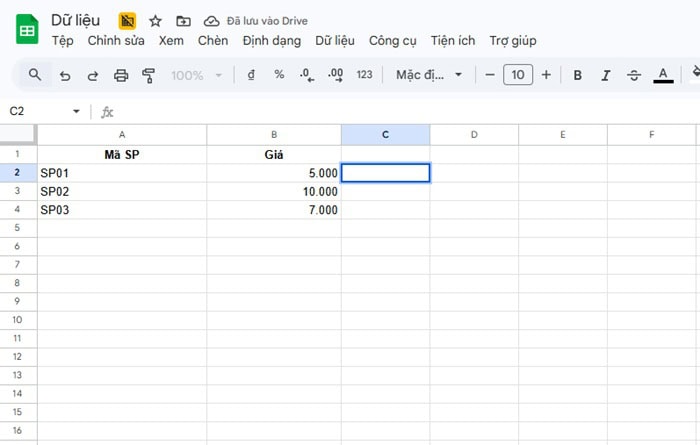Viewport: 700px width, 445px height.
Task: Activate the paint format tool
Action: 149,75
